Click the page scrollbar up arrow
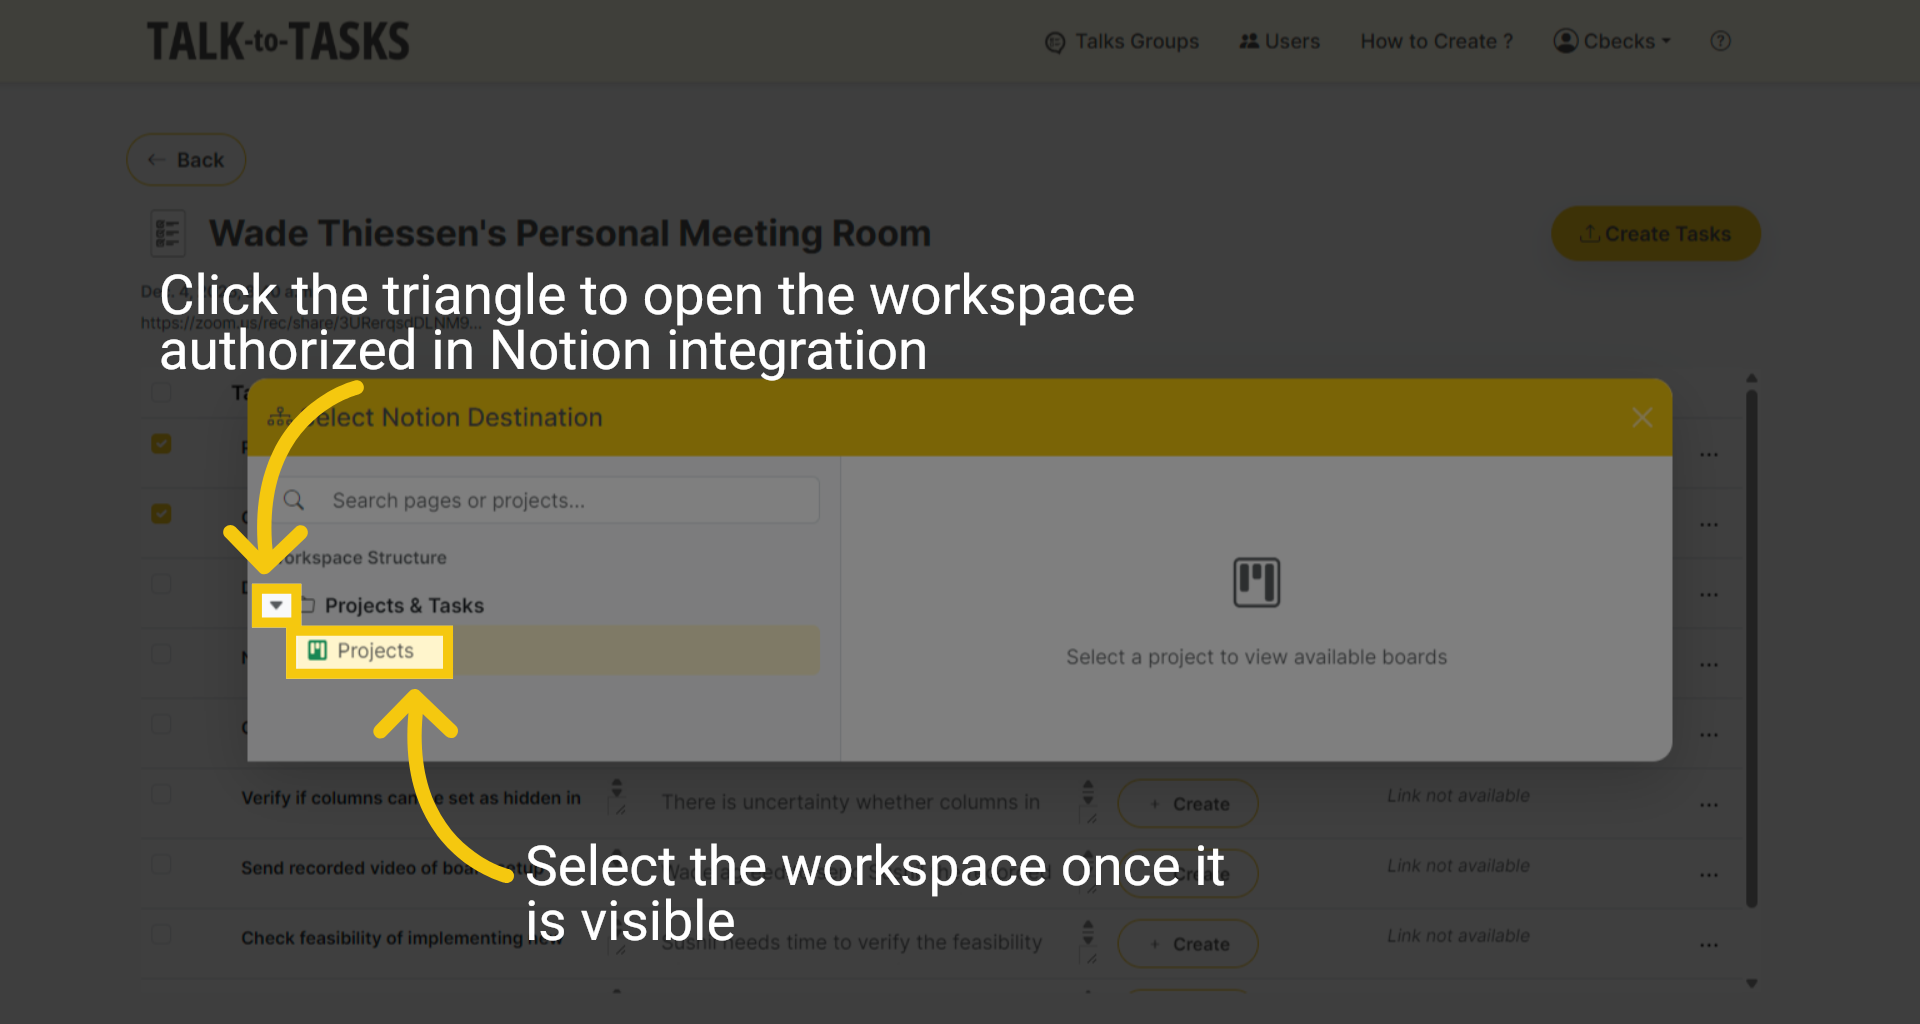The image size is (1920, 1024). [1752, 379]
